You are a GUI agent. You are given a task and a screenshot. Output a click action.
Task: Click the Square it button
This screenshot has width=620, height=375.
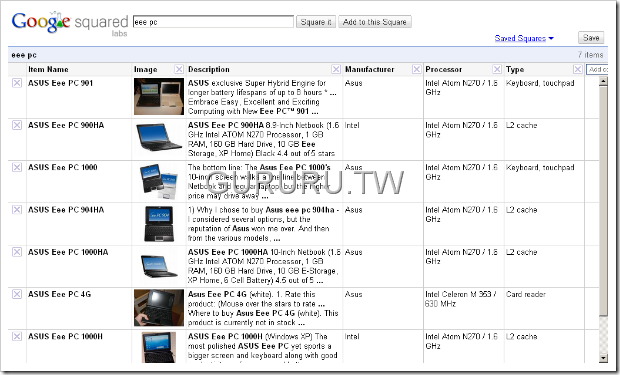(316, 22)
